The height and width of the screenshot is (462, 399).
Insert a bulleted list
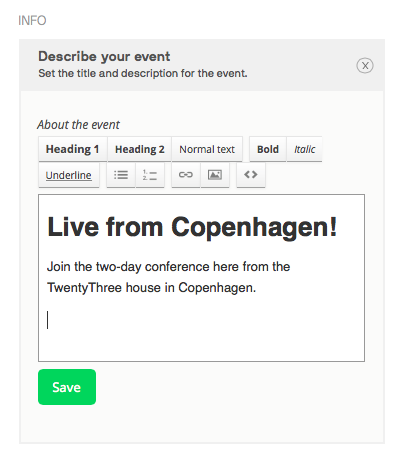[121, 175]
